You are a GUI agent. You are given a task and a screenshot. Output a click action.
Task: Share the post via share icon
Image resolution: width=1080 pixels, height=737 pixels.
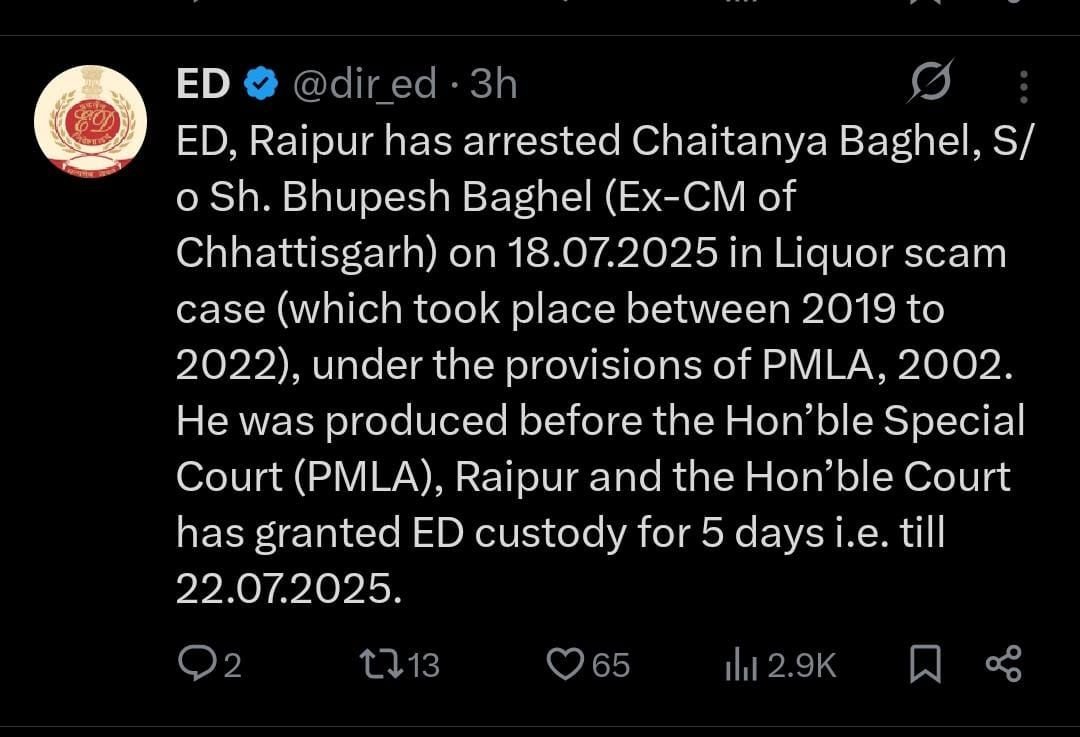pos(1003,664)
